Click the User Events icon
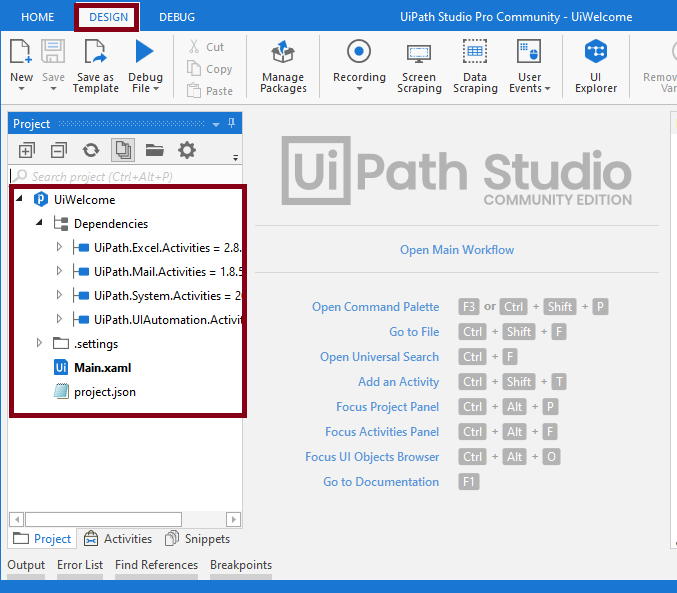Image resolution: width=677 pixels, height=593 pixels. coord(529,52)
